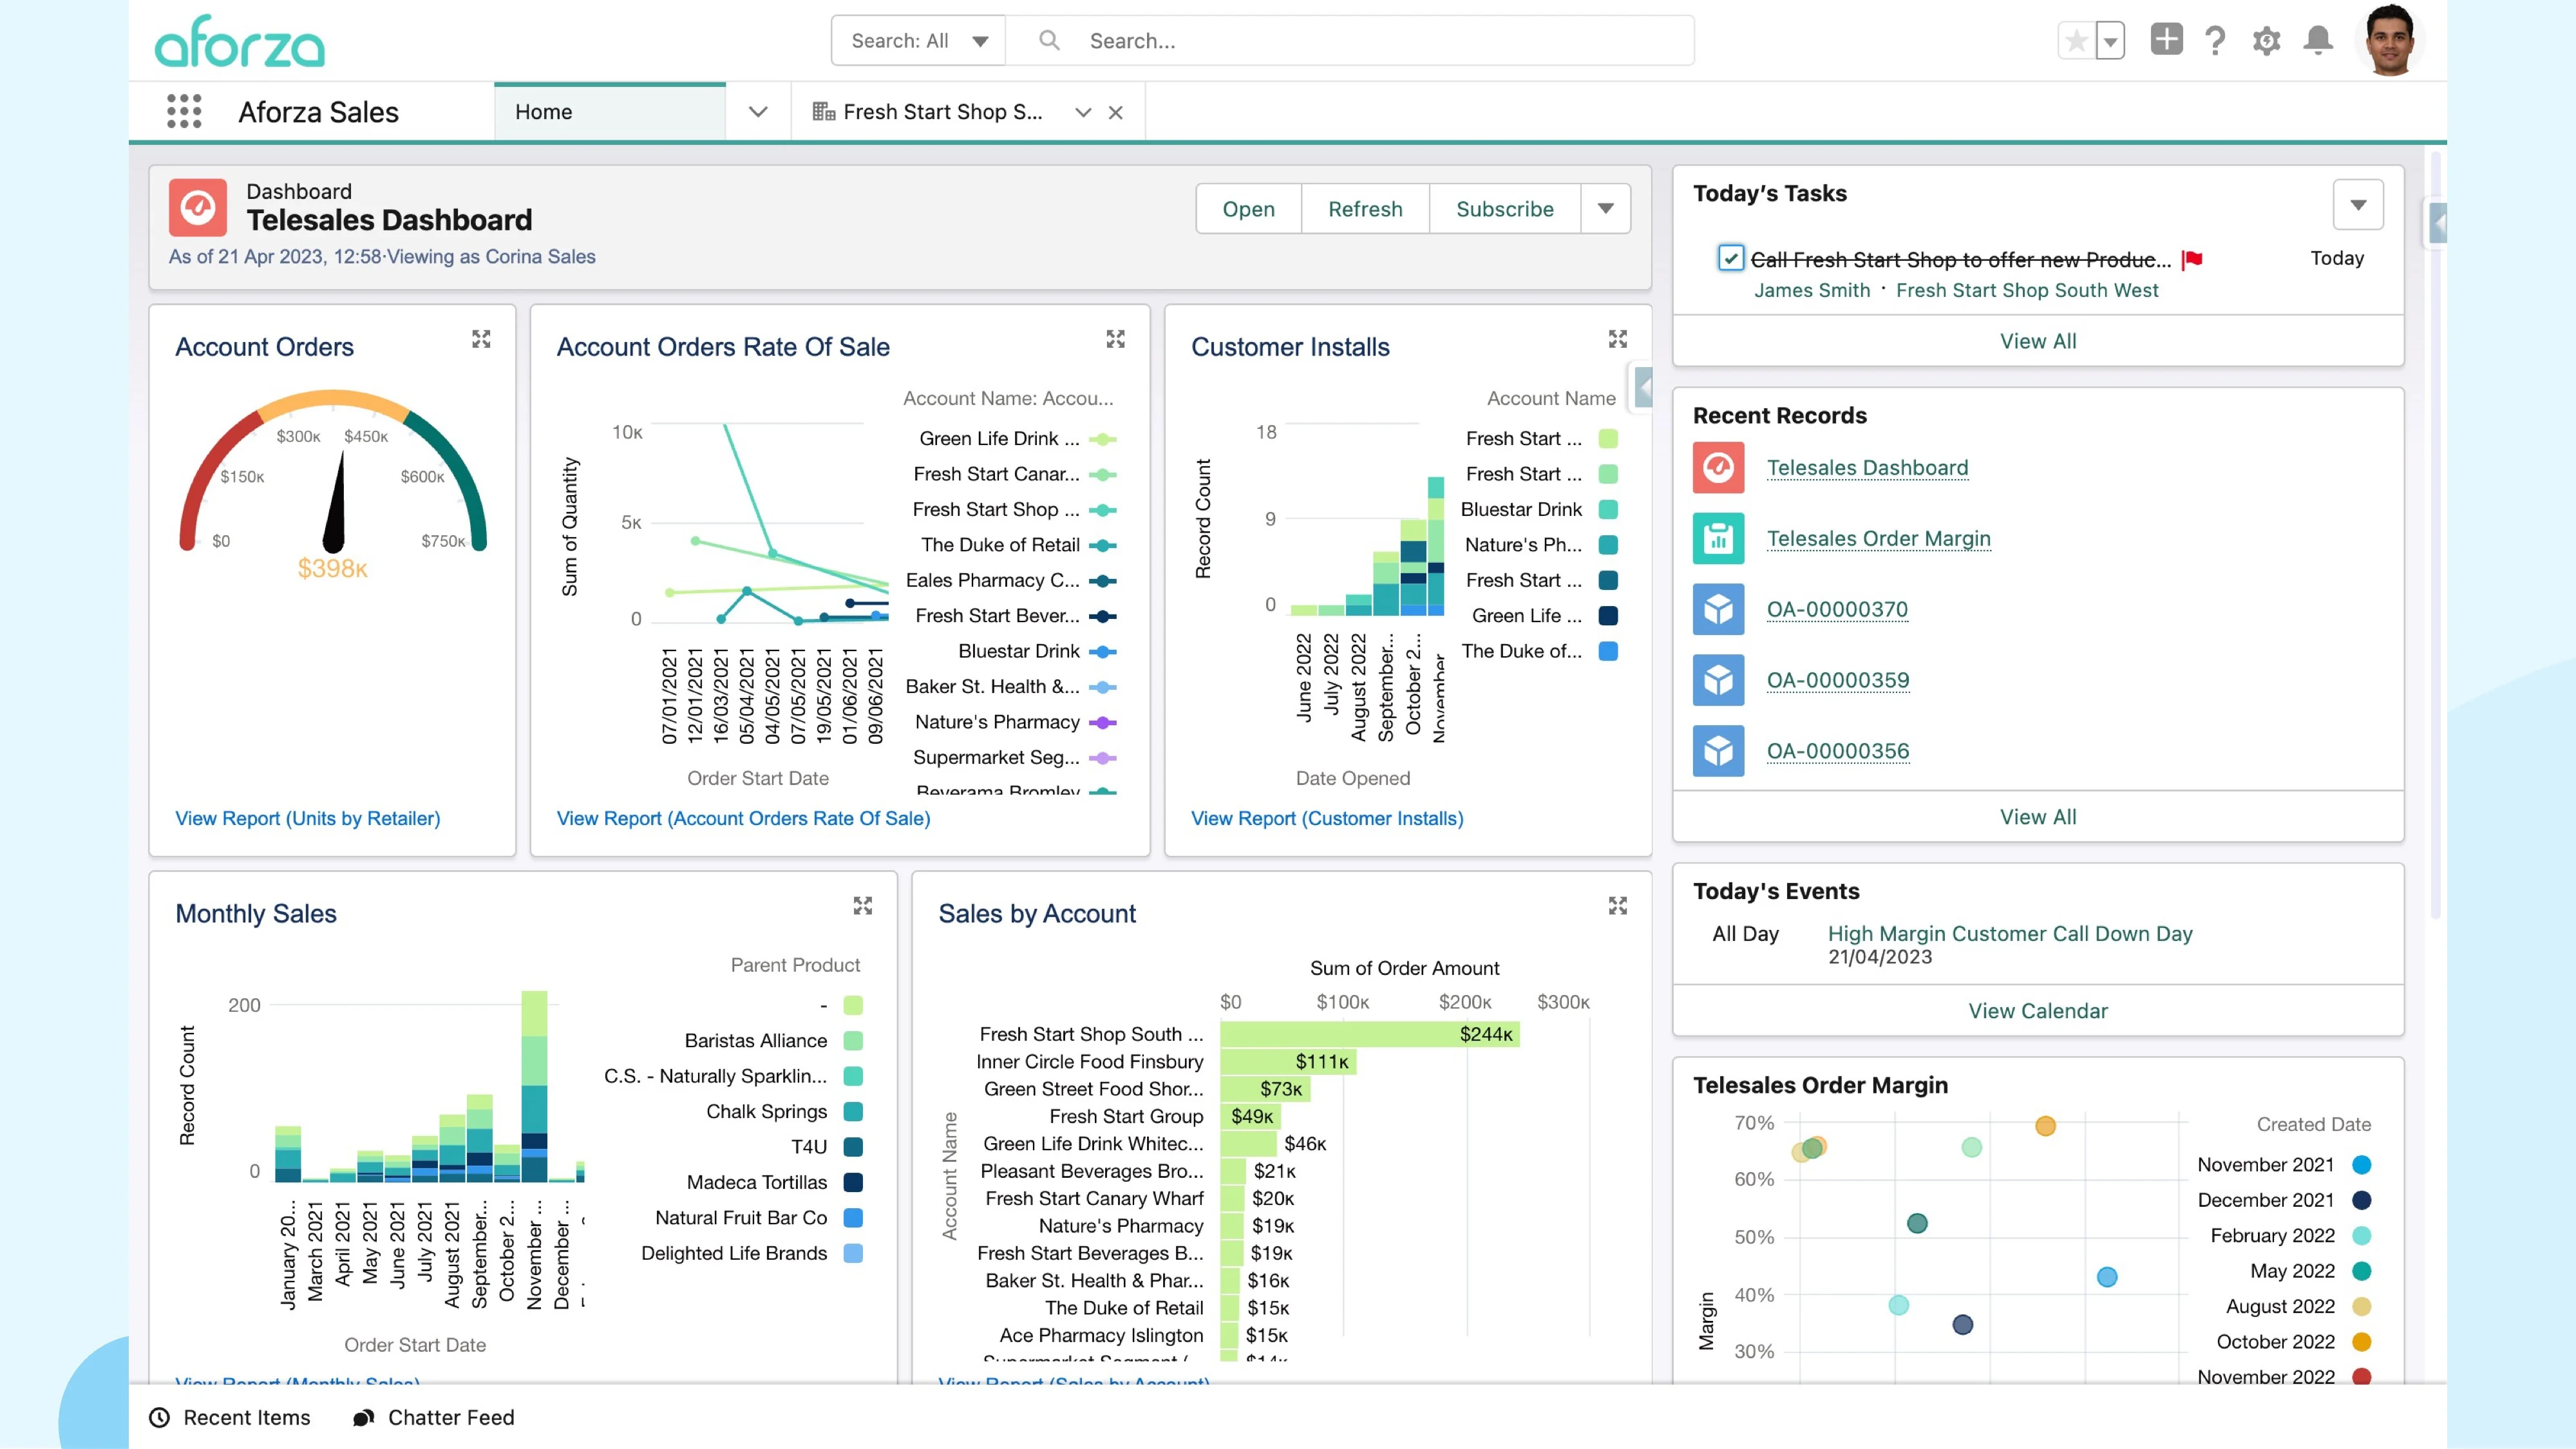Open View Report (Customer Installs)
The width and height of the screenshot is (2576, 1449).
[1327, 818]
